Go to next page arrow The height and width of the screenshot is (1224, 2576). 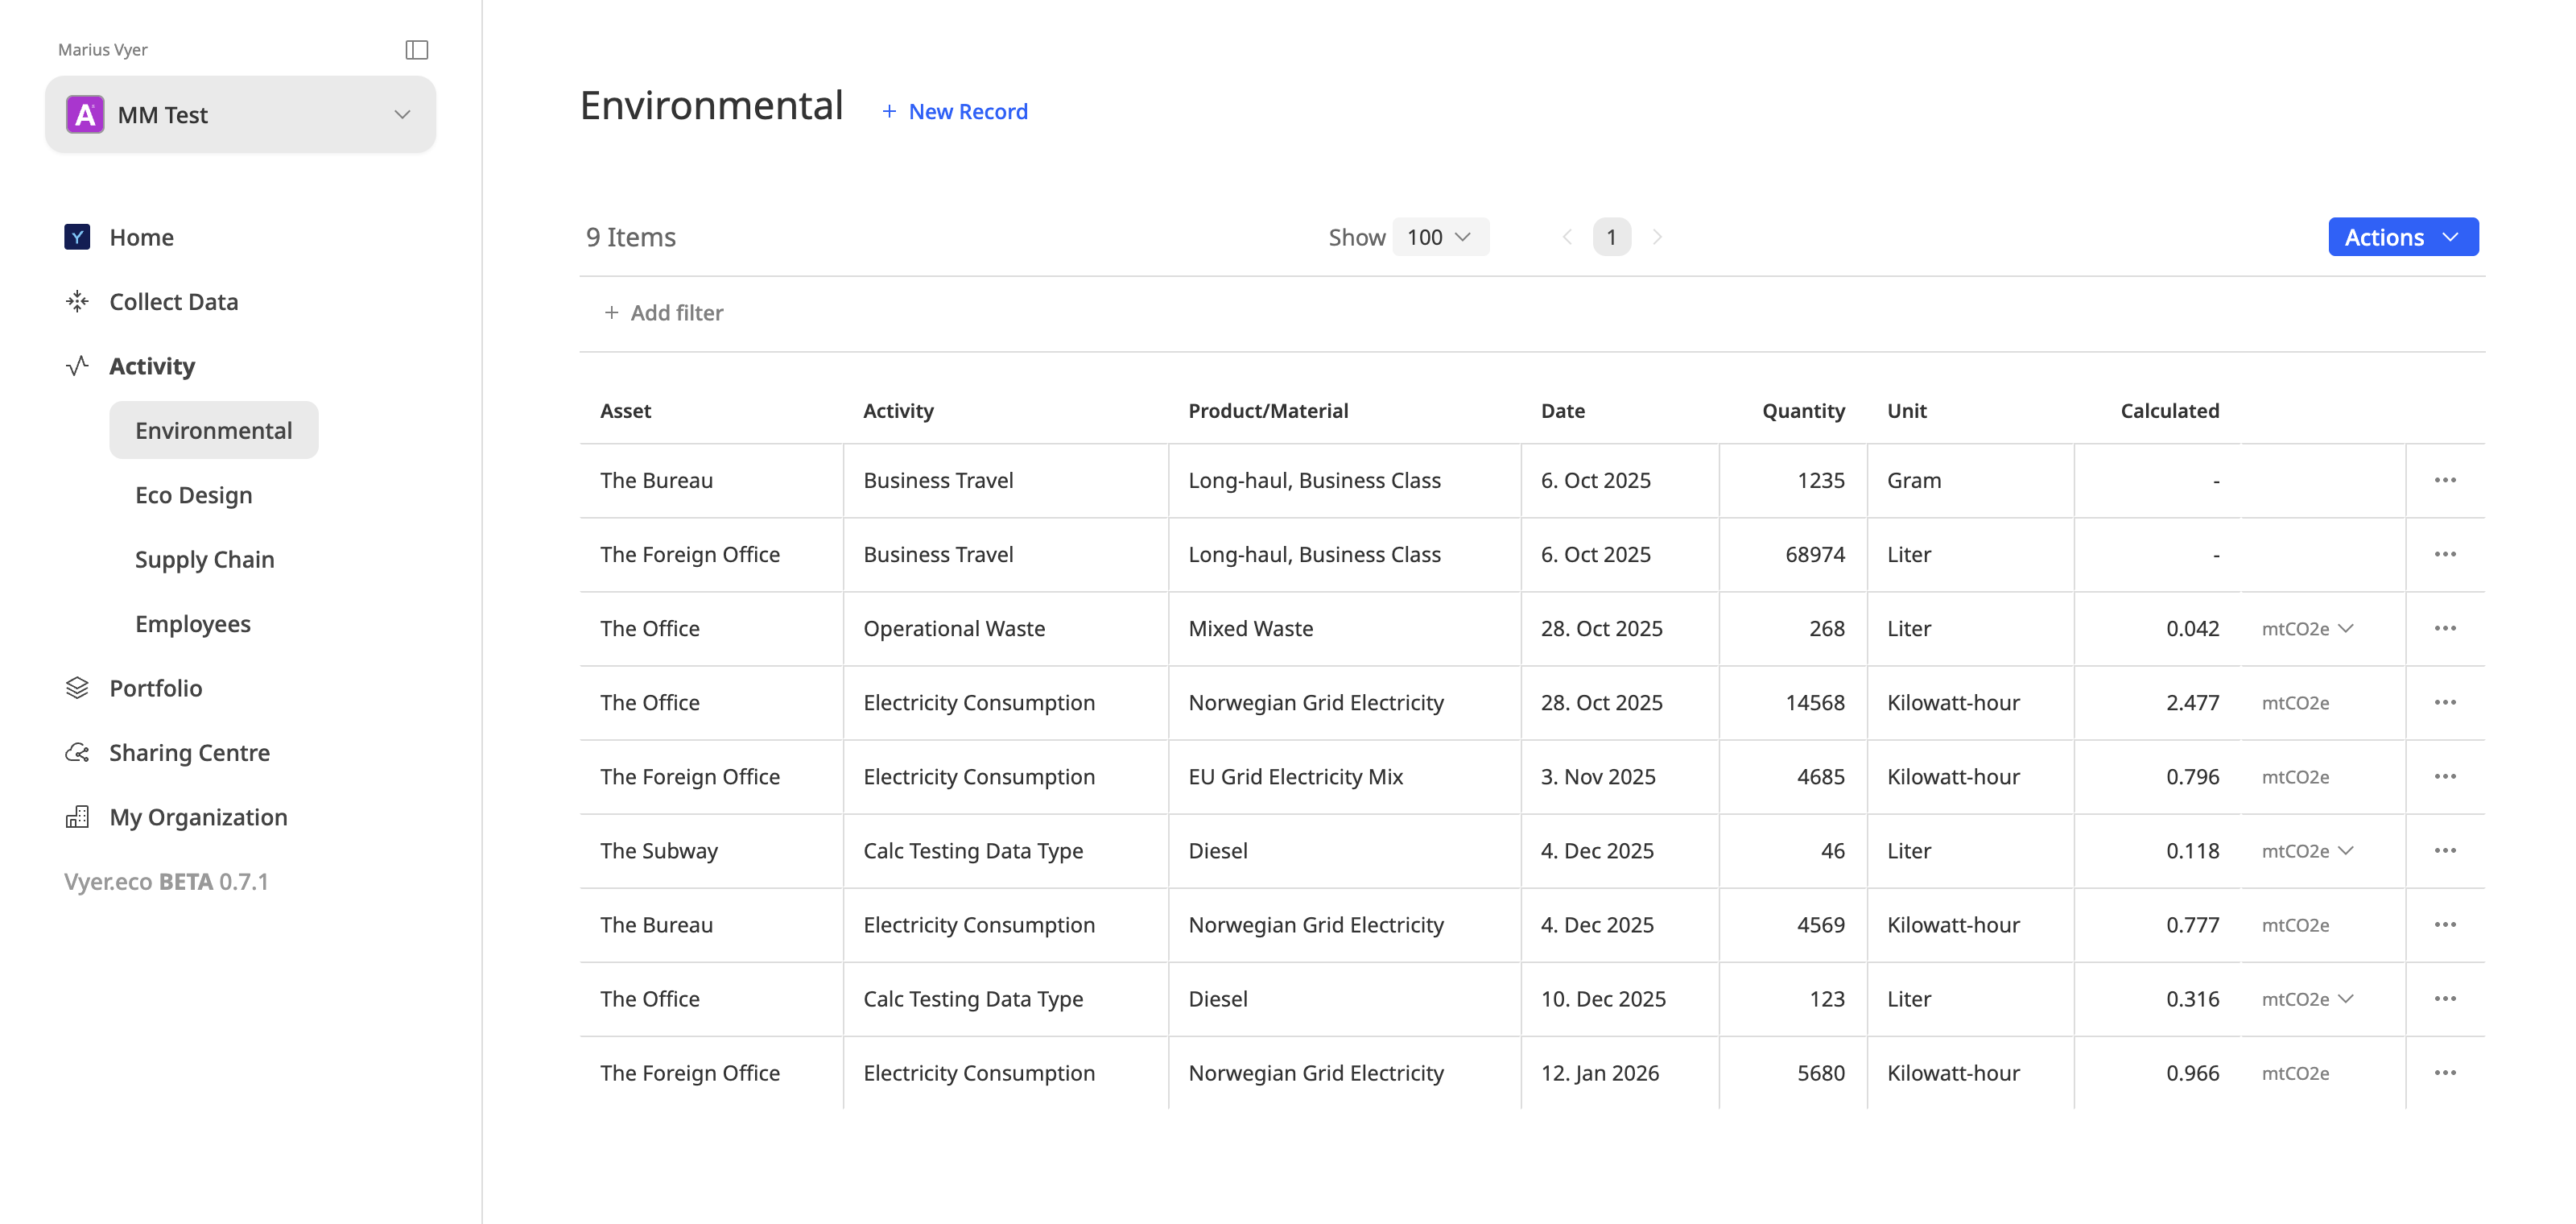pyautogui.click(x=1657, y=237)
